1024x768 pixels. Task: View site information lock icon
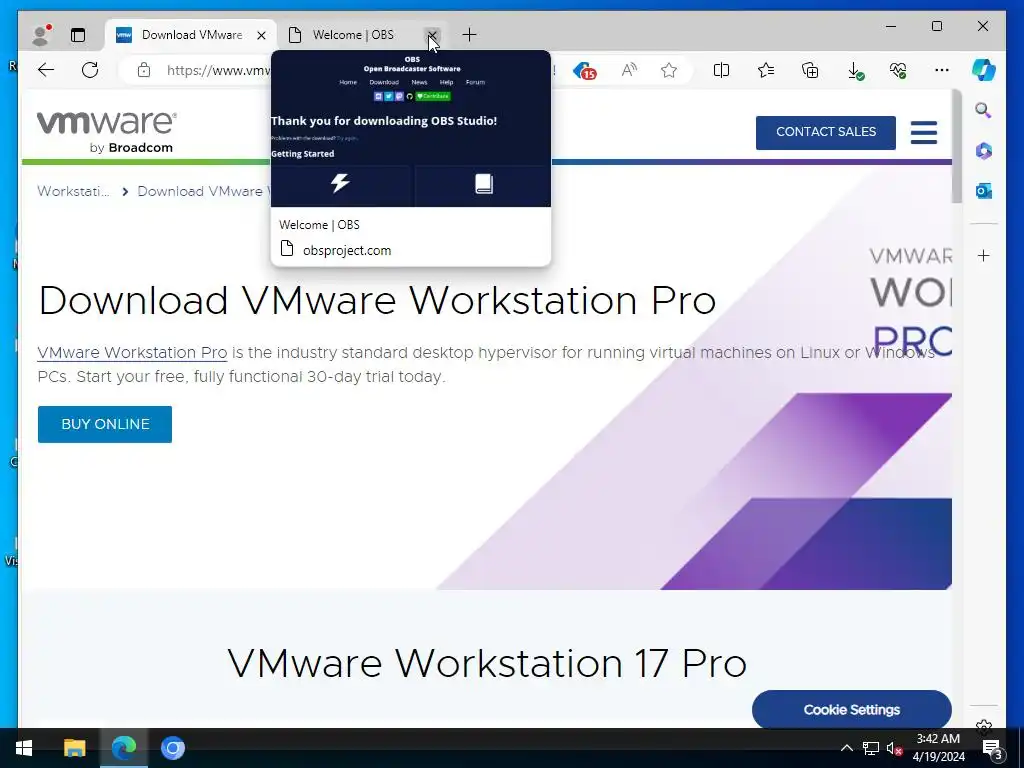pos(144,70)
